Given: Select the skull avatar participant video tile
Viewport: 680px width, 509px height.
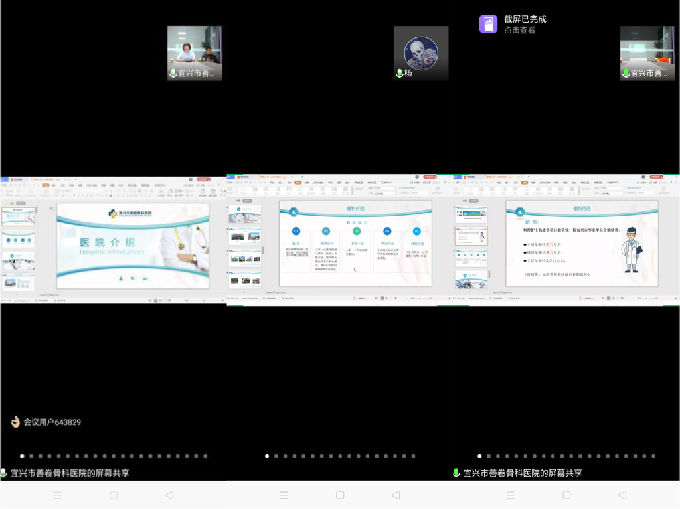Looking at the screenshot, I should [x=420, y=51].
